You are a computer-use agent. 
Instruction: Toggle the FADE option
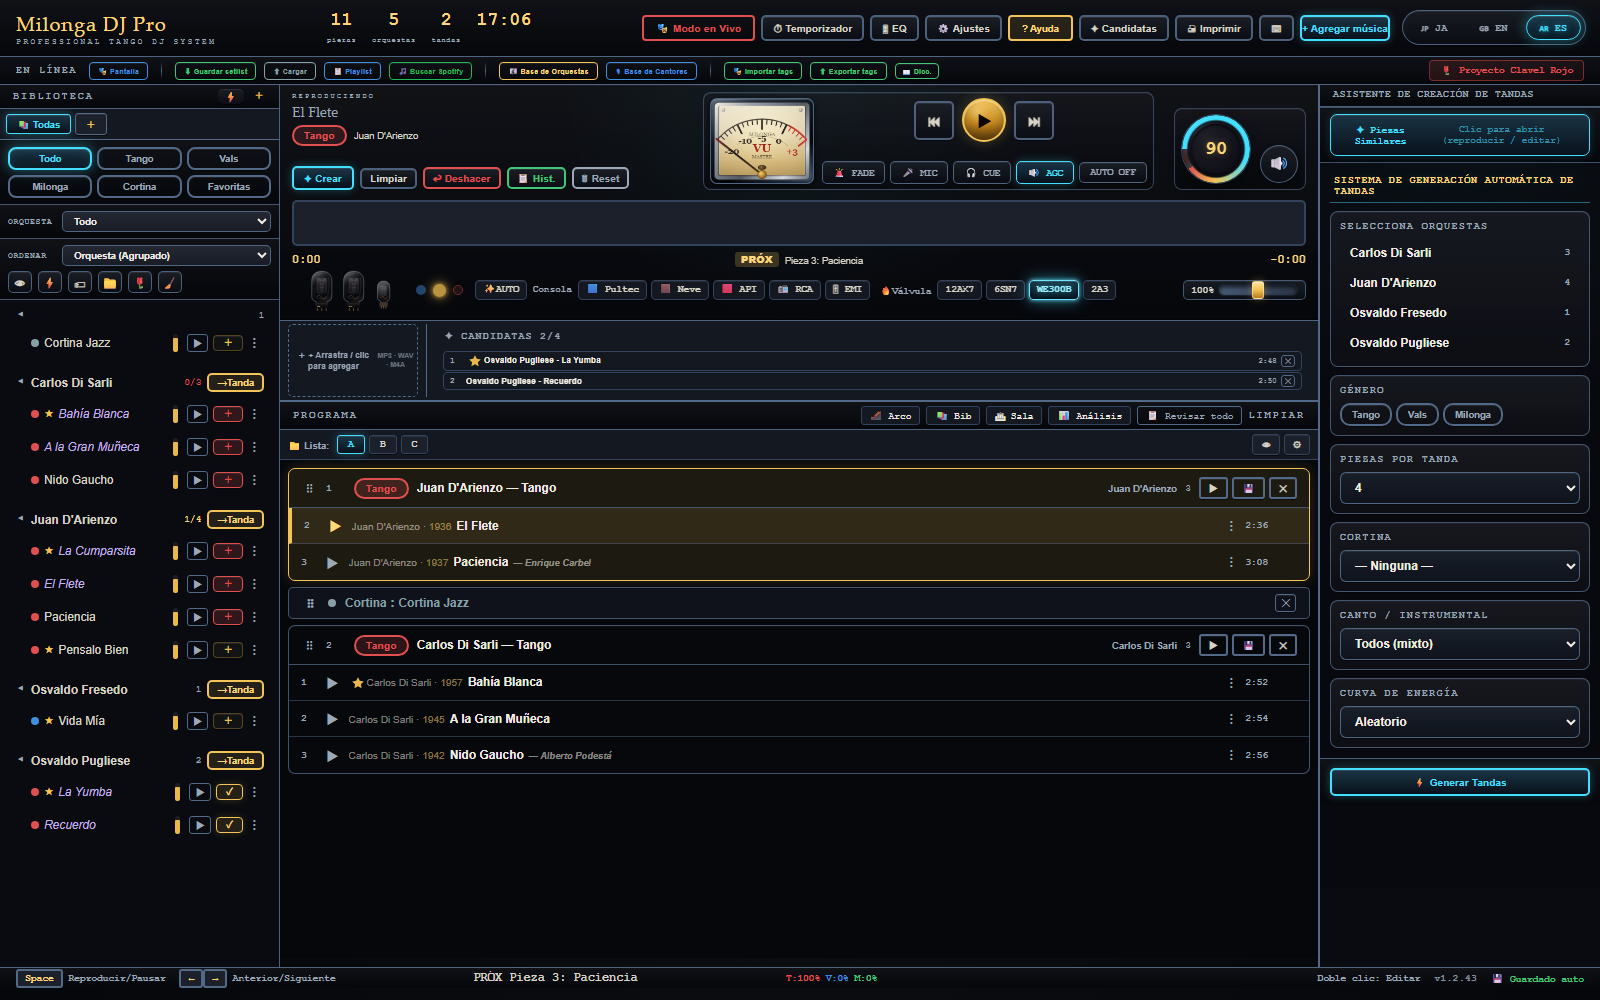point(854,172)
